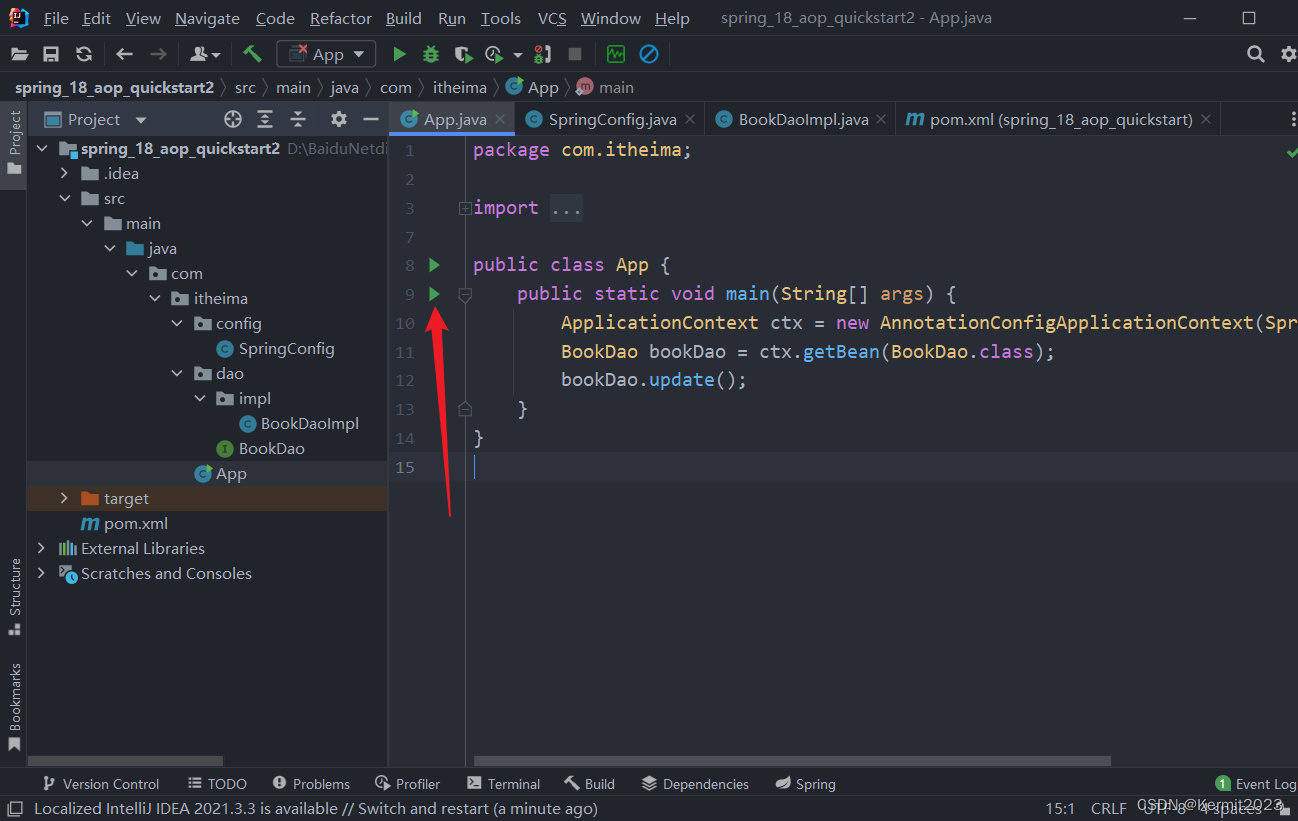Fold the main method at line 9
This screenshot has width=1298, height=821.
[x=464, y=295]
